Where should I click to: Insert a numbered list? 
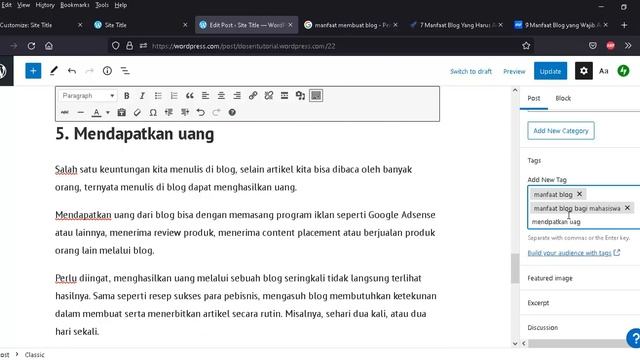174,96
